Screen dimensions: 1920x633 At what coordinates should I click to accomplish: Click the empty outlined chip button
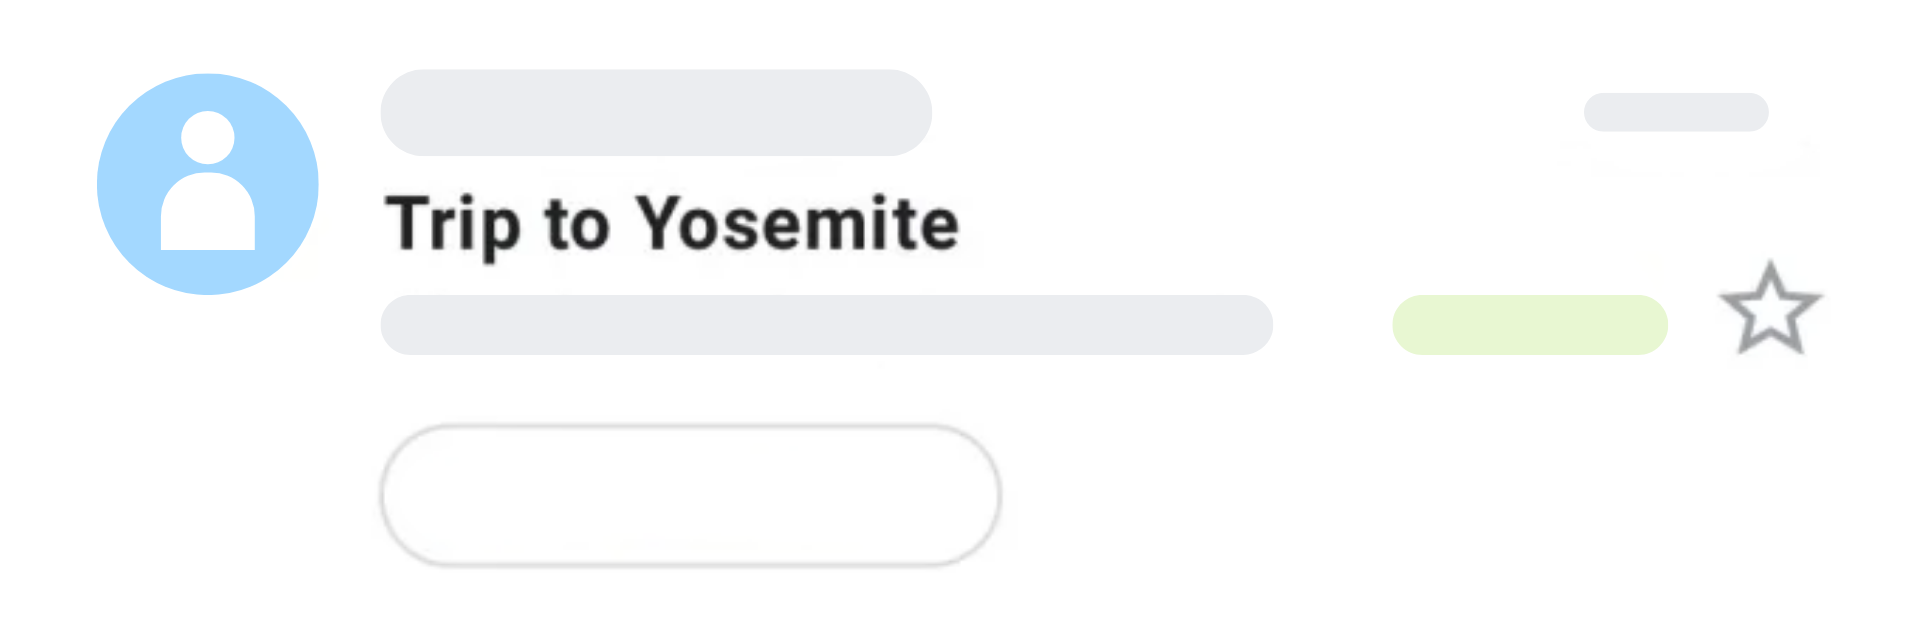690,495
